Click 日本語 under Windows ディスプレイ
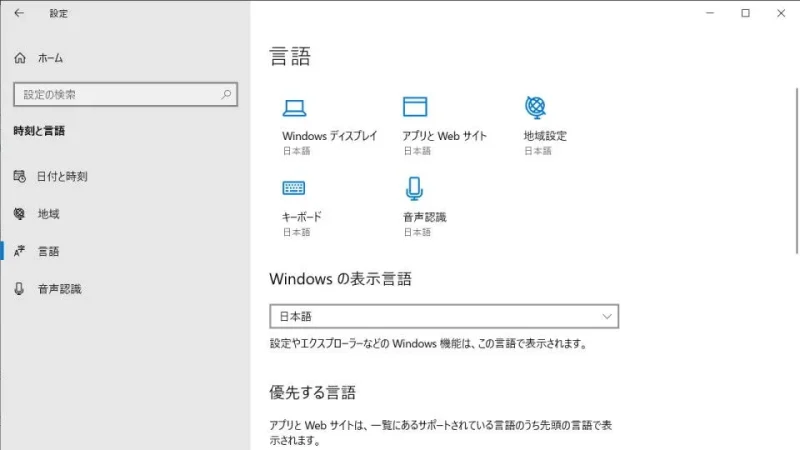The image size is (800, 450). click(x=296, y=151)
